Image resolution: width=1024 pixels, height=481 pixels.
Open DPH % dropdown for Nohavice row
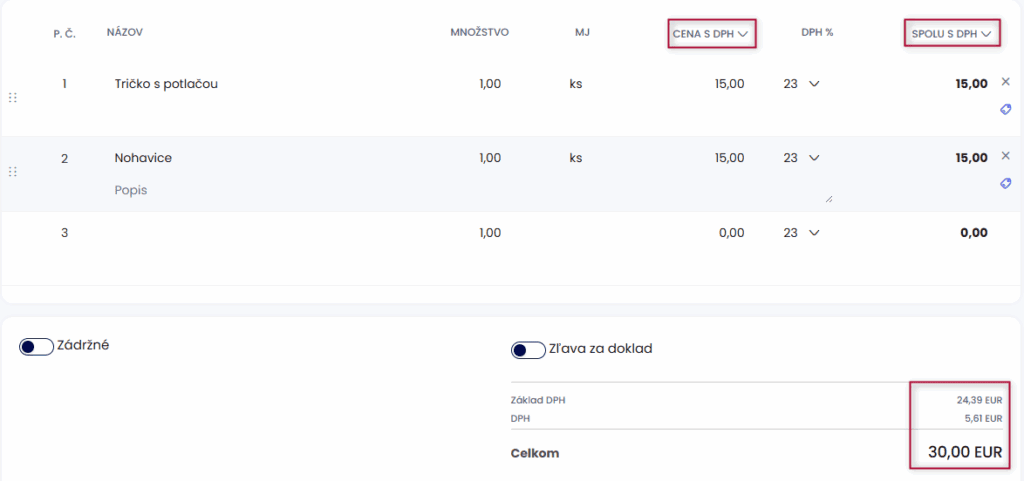point(802,158)
